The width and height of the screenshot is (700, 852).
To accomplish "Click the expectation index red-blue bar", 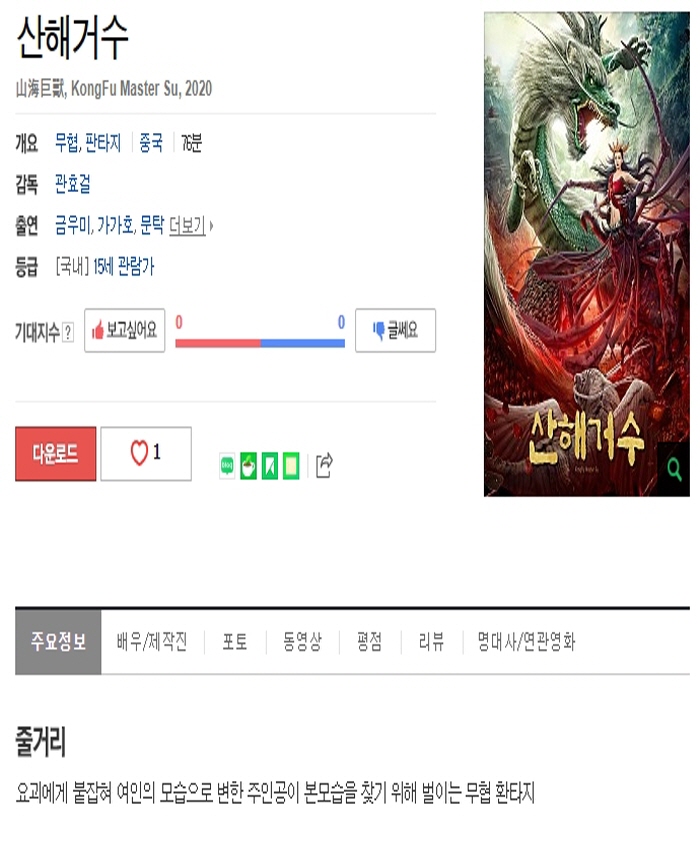I will pyautogui.click(x=260, y=343).
